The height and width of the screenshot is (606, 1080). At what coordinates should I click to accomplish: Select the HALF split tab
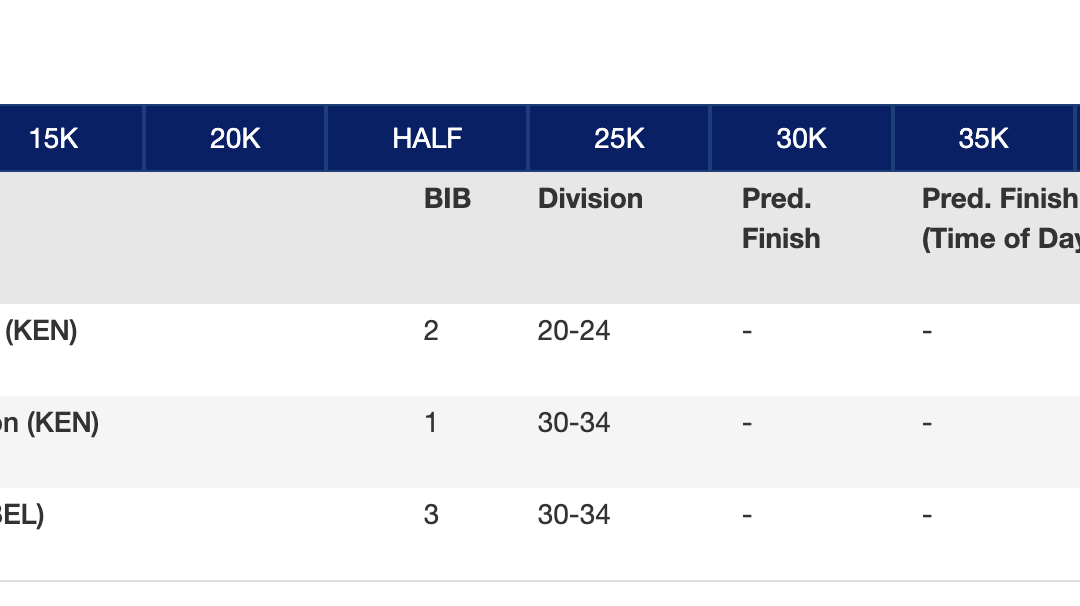pyautogui.click(x=427, y=139)
